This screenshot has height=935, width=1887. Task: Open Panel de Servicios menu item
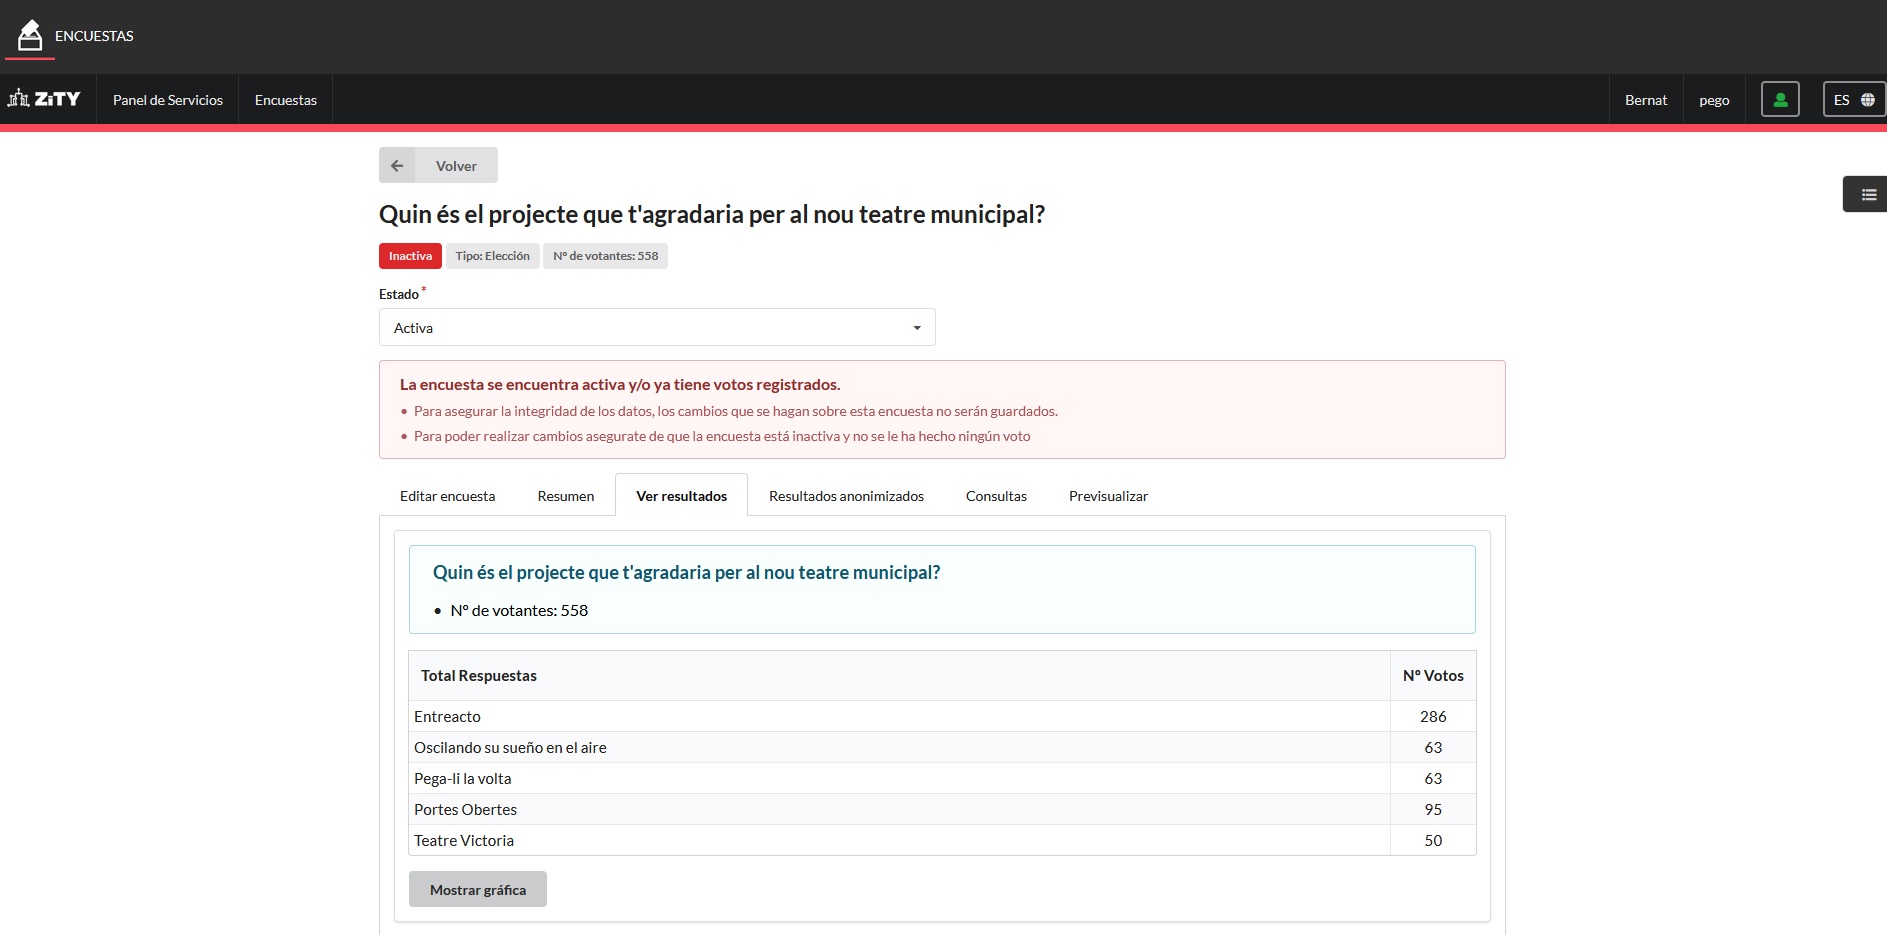pos(168,100)
